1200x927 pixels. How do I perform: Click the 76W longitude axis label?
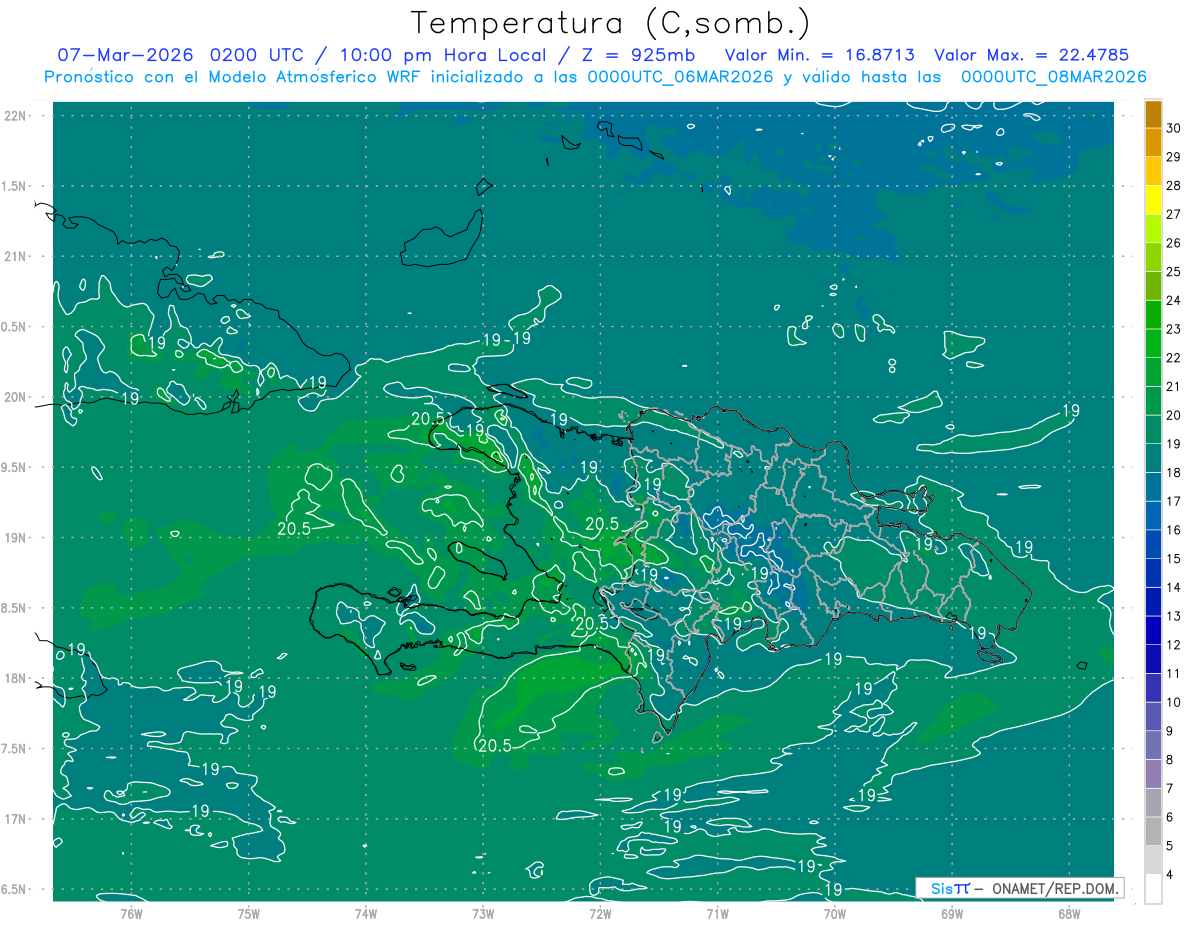[x=131, y=914]
